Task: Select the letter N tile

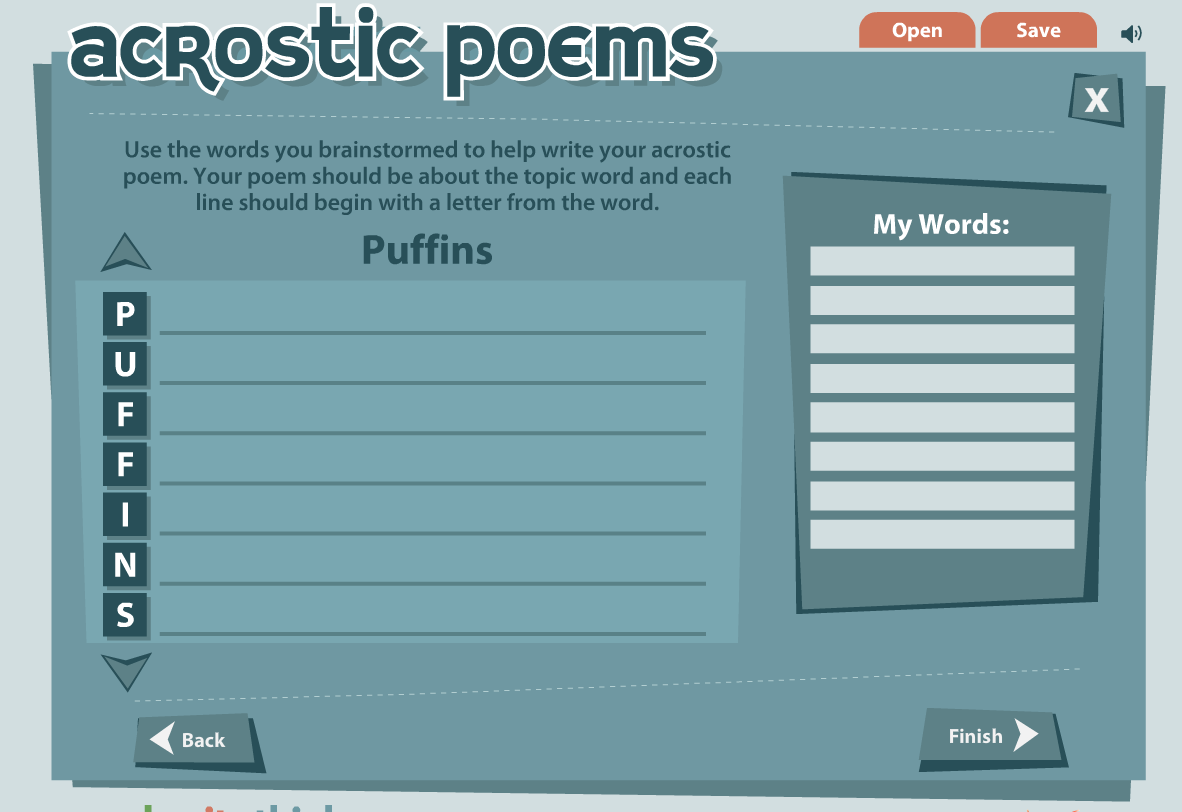Action: (126, 564)
